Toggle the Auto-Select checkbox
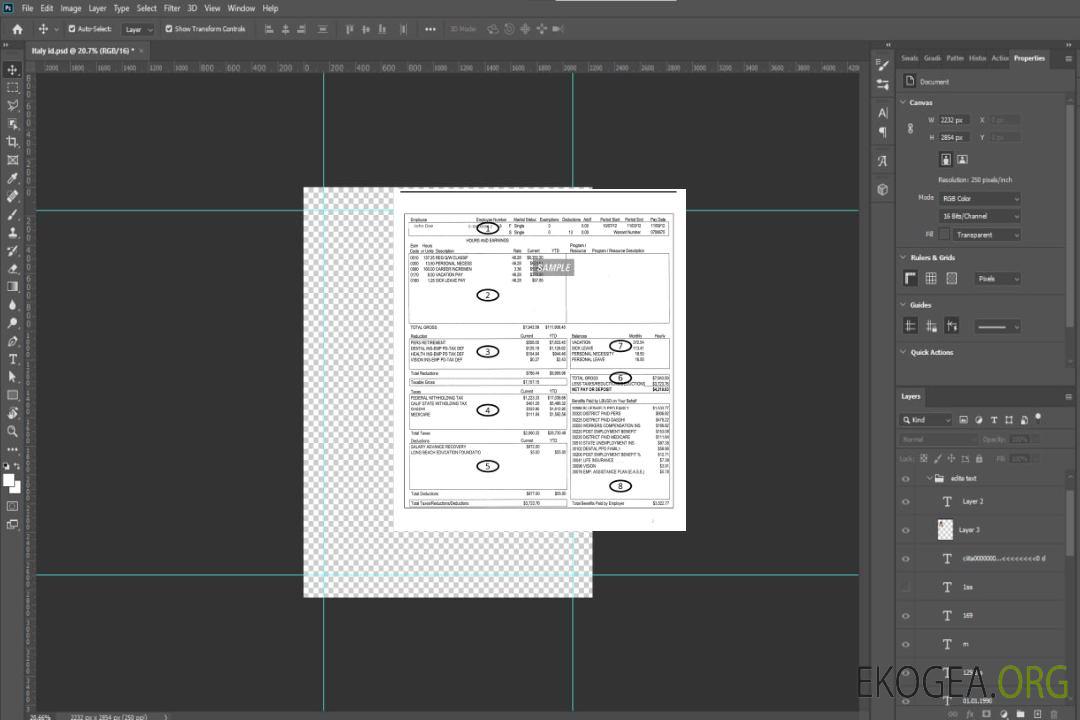Image resolution: width=1080 pixels, height=720 pixels. click(x=72, y=29)
